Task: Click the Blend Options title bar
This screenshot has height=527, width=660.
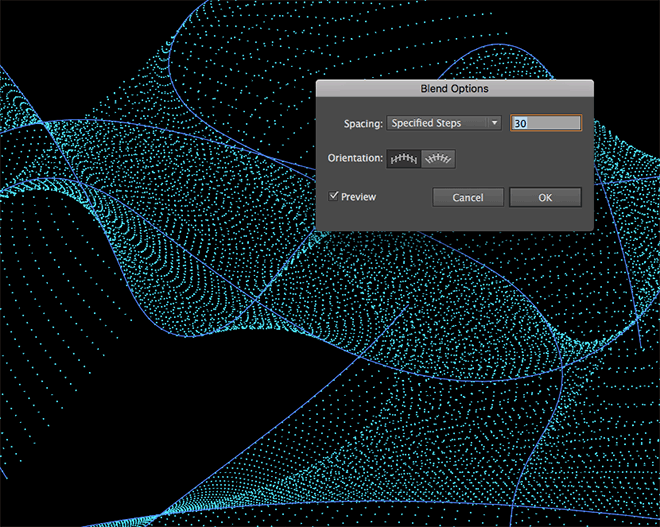Action: (x=455, y=89)
